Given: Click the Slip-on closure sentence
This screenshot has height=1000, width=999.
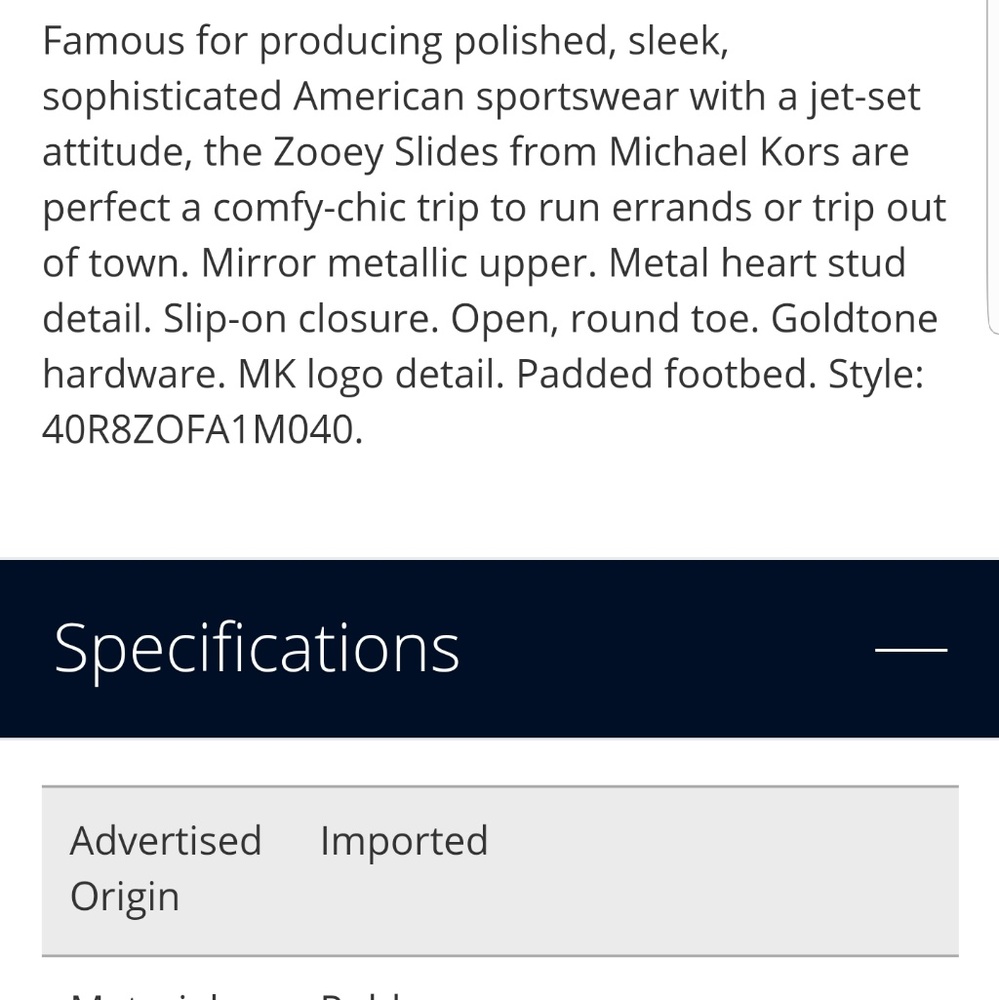Looking at the screenshot, I should click(x=301, y=319).
